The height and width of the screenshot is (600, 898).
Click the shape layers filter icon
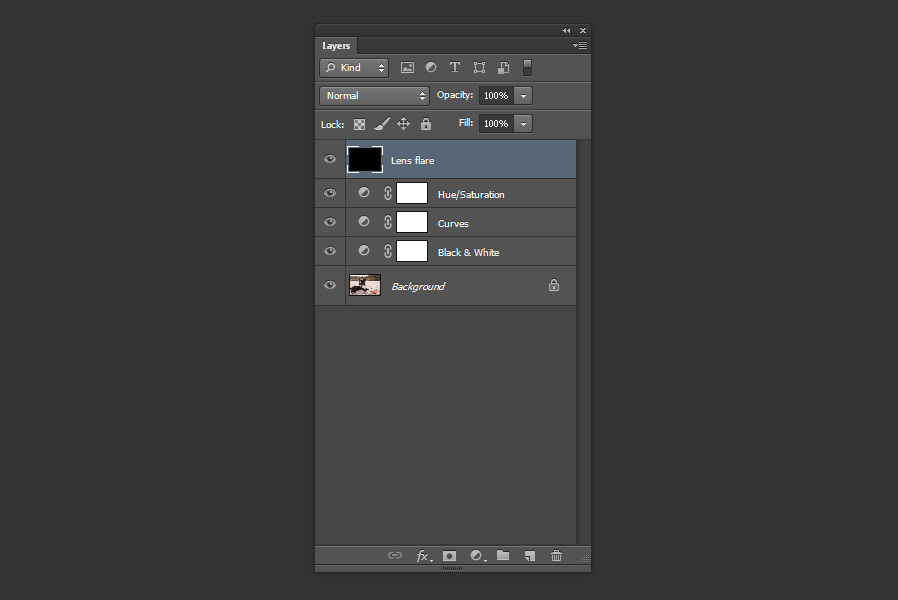coord(479,67)
